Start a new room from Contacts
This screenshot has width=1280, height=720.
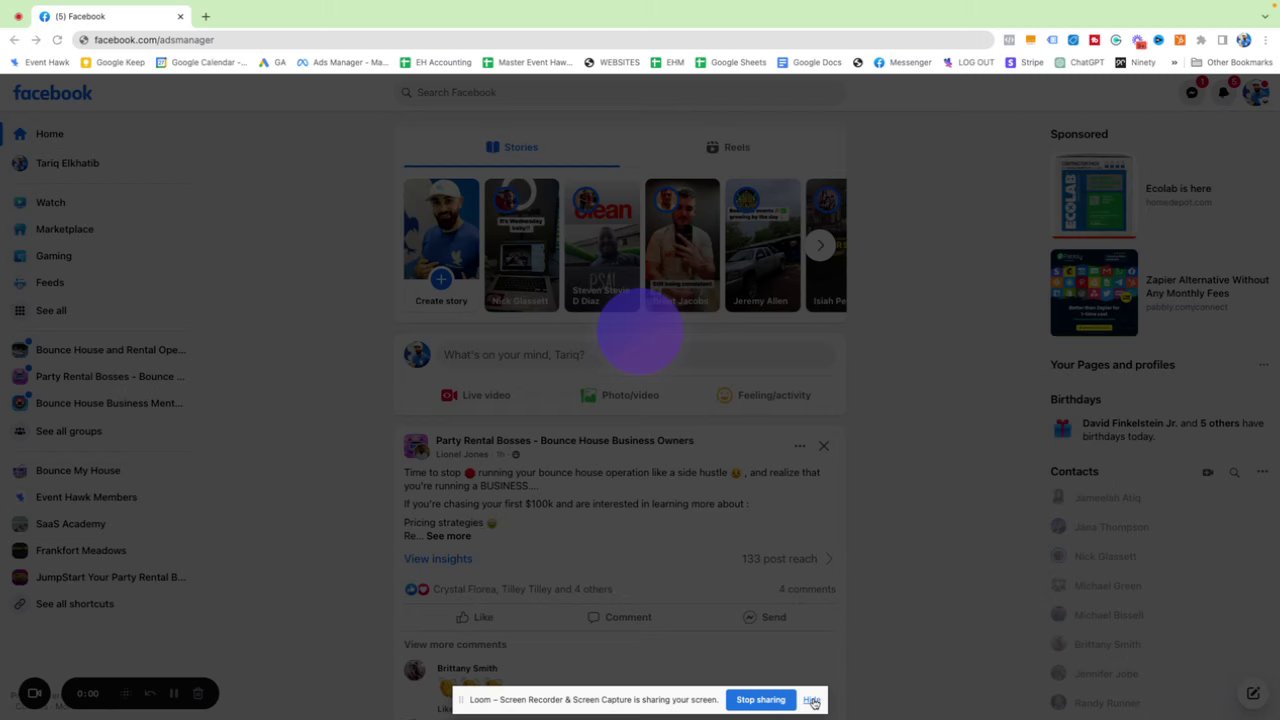point(1207,472)
